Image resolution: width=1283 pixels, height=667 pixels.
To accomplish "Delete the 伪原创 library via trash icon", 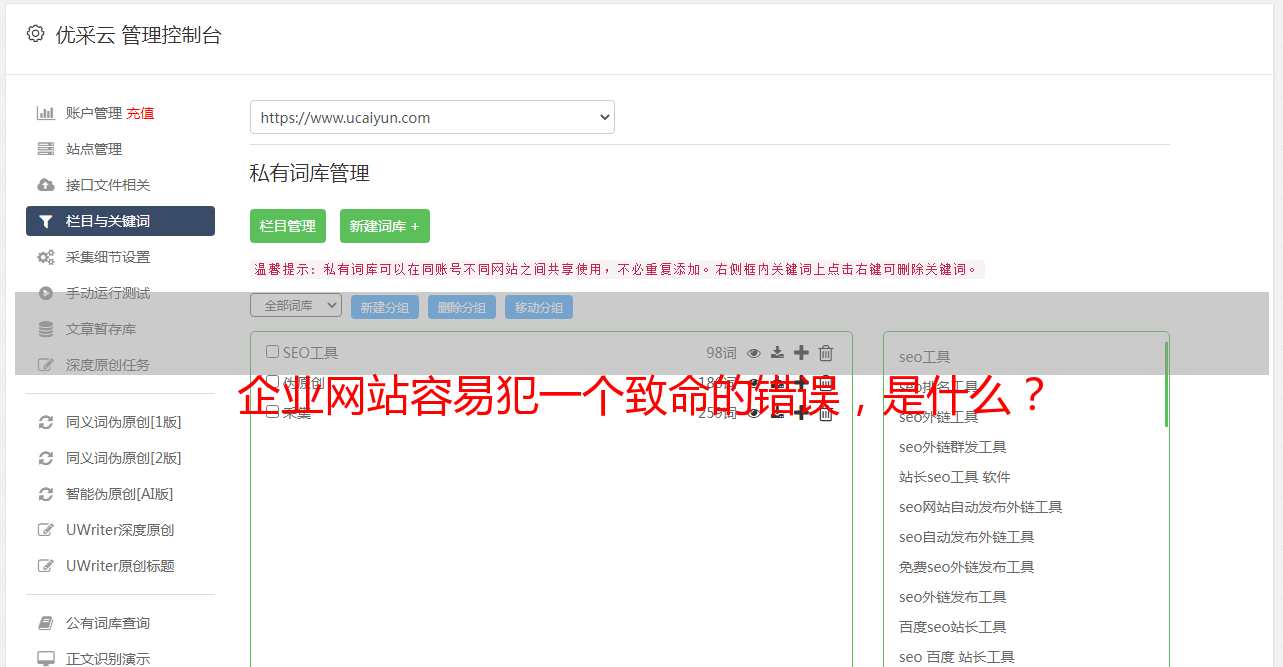I will (826, 383).
